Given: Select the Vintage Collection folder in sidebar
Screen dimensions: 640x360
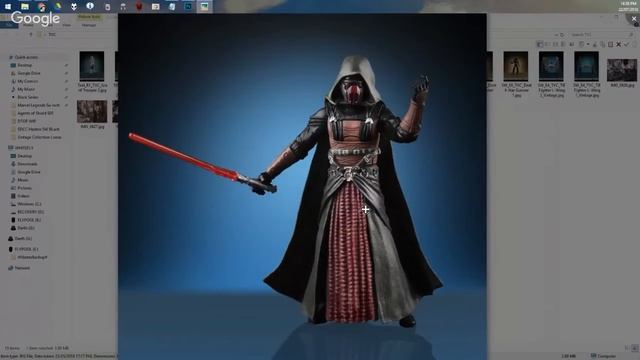Looking at the screenshot, I should coord(39,137).
